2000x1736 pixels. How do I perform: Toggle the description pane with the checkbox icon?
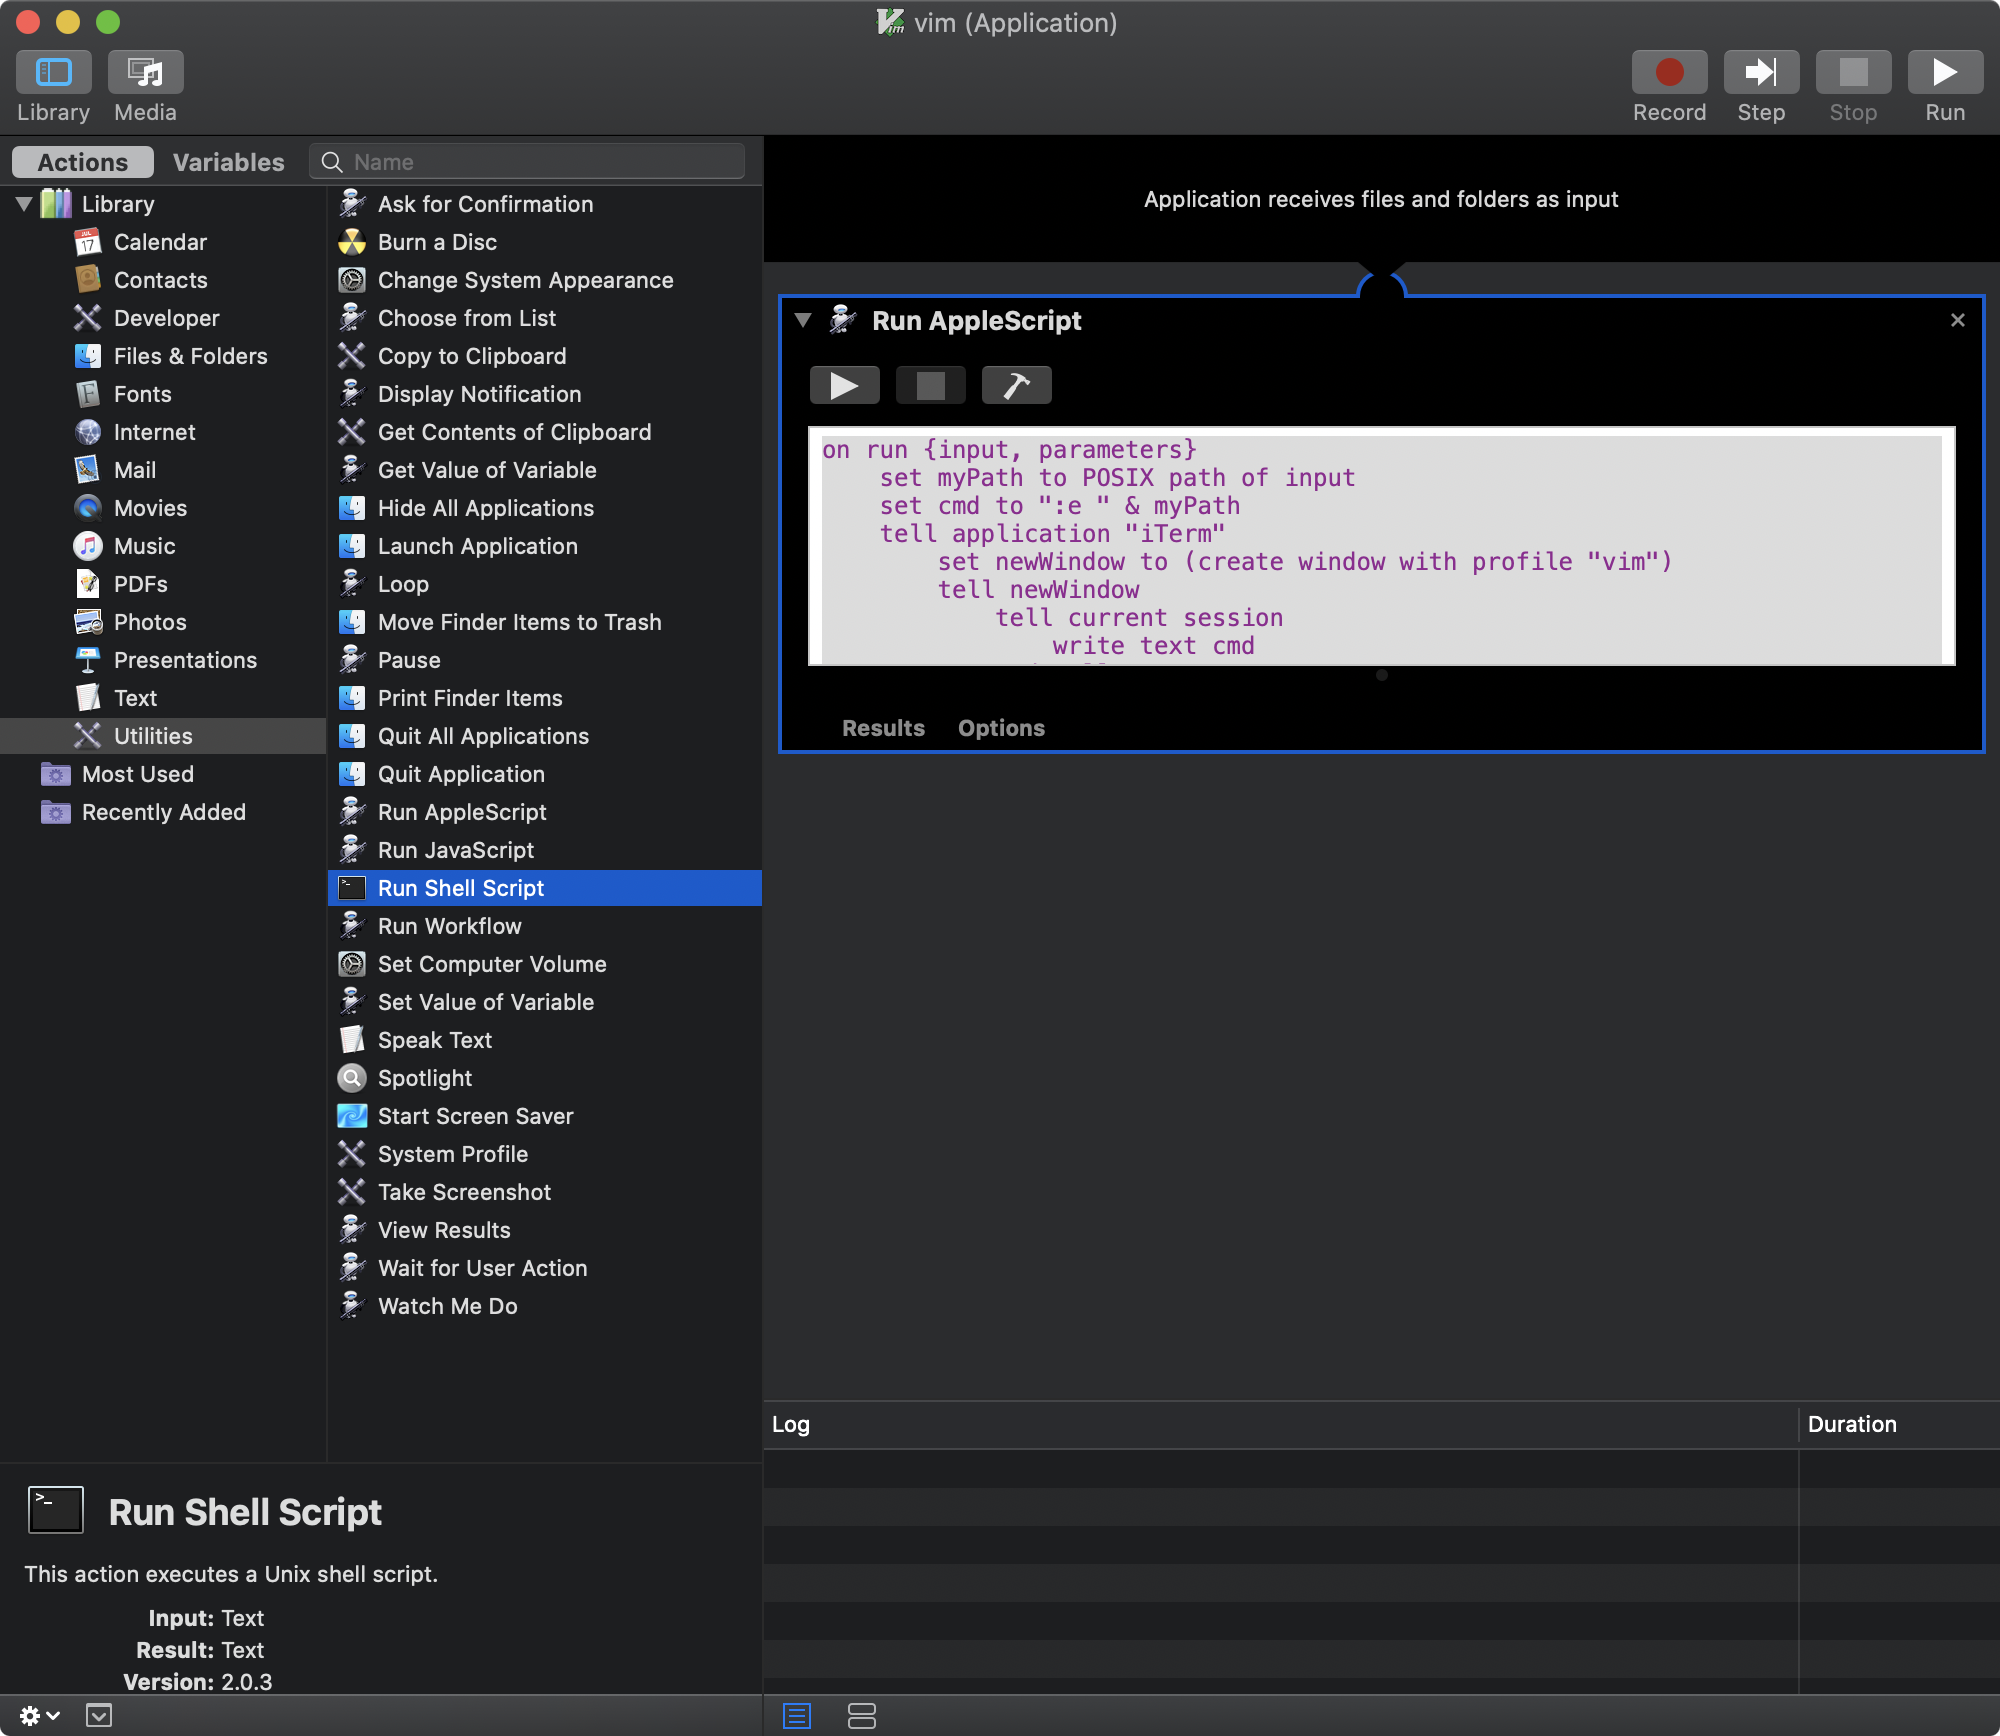coord(99,1716)
